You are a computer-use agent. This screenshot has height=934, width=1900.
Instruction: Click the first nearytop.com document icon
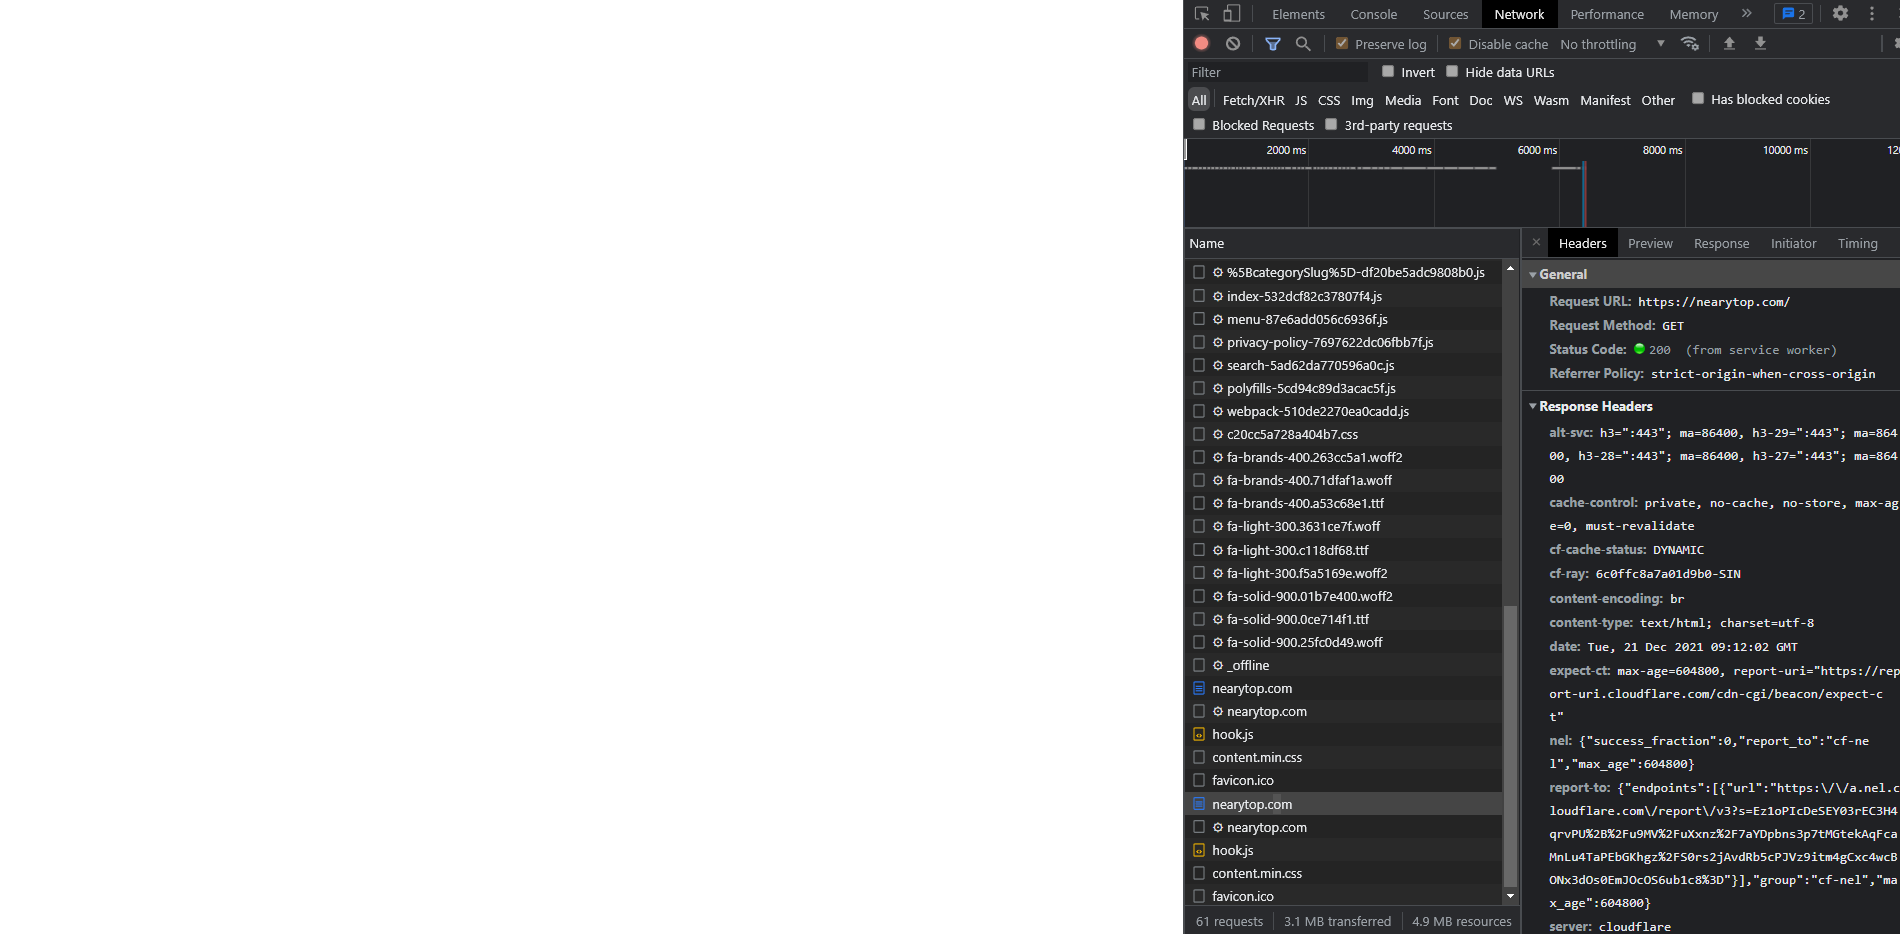pyautogui.click(x=1199, y=688)
